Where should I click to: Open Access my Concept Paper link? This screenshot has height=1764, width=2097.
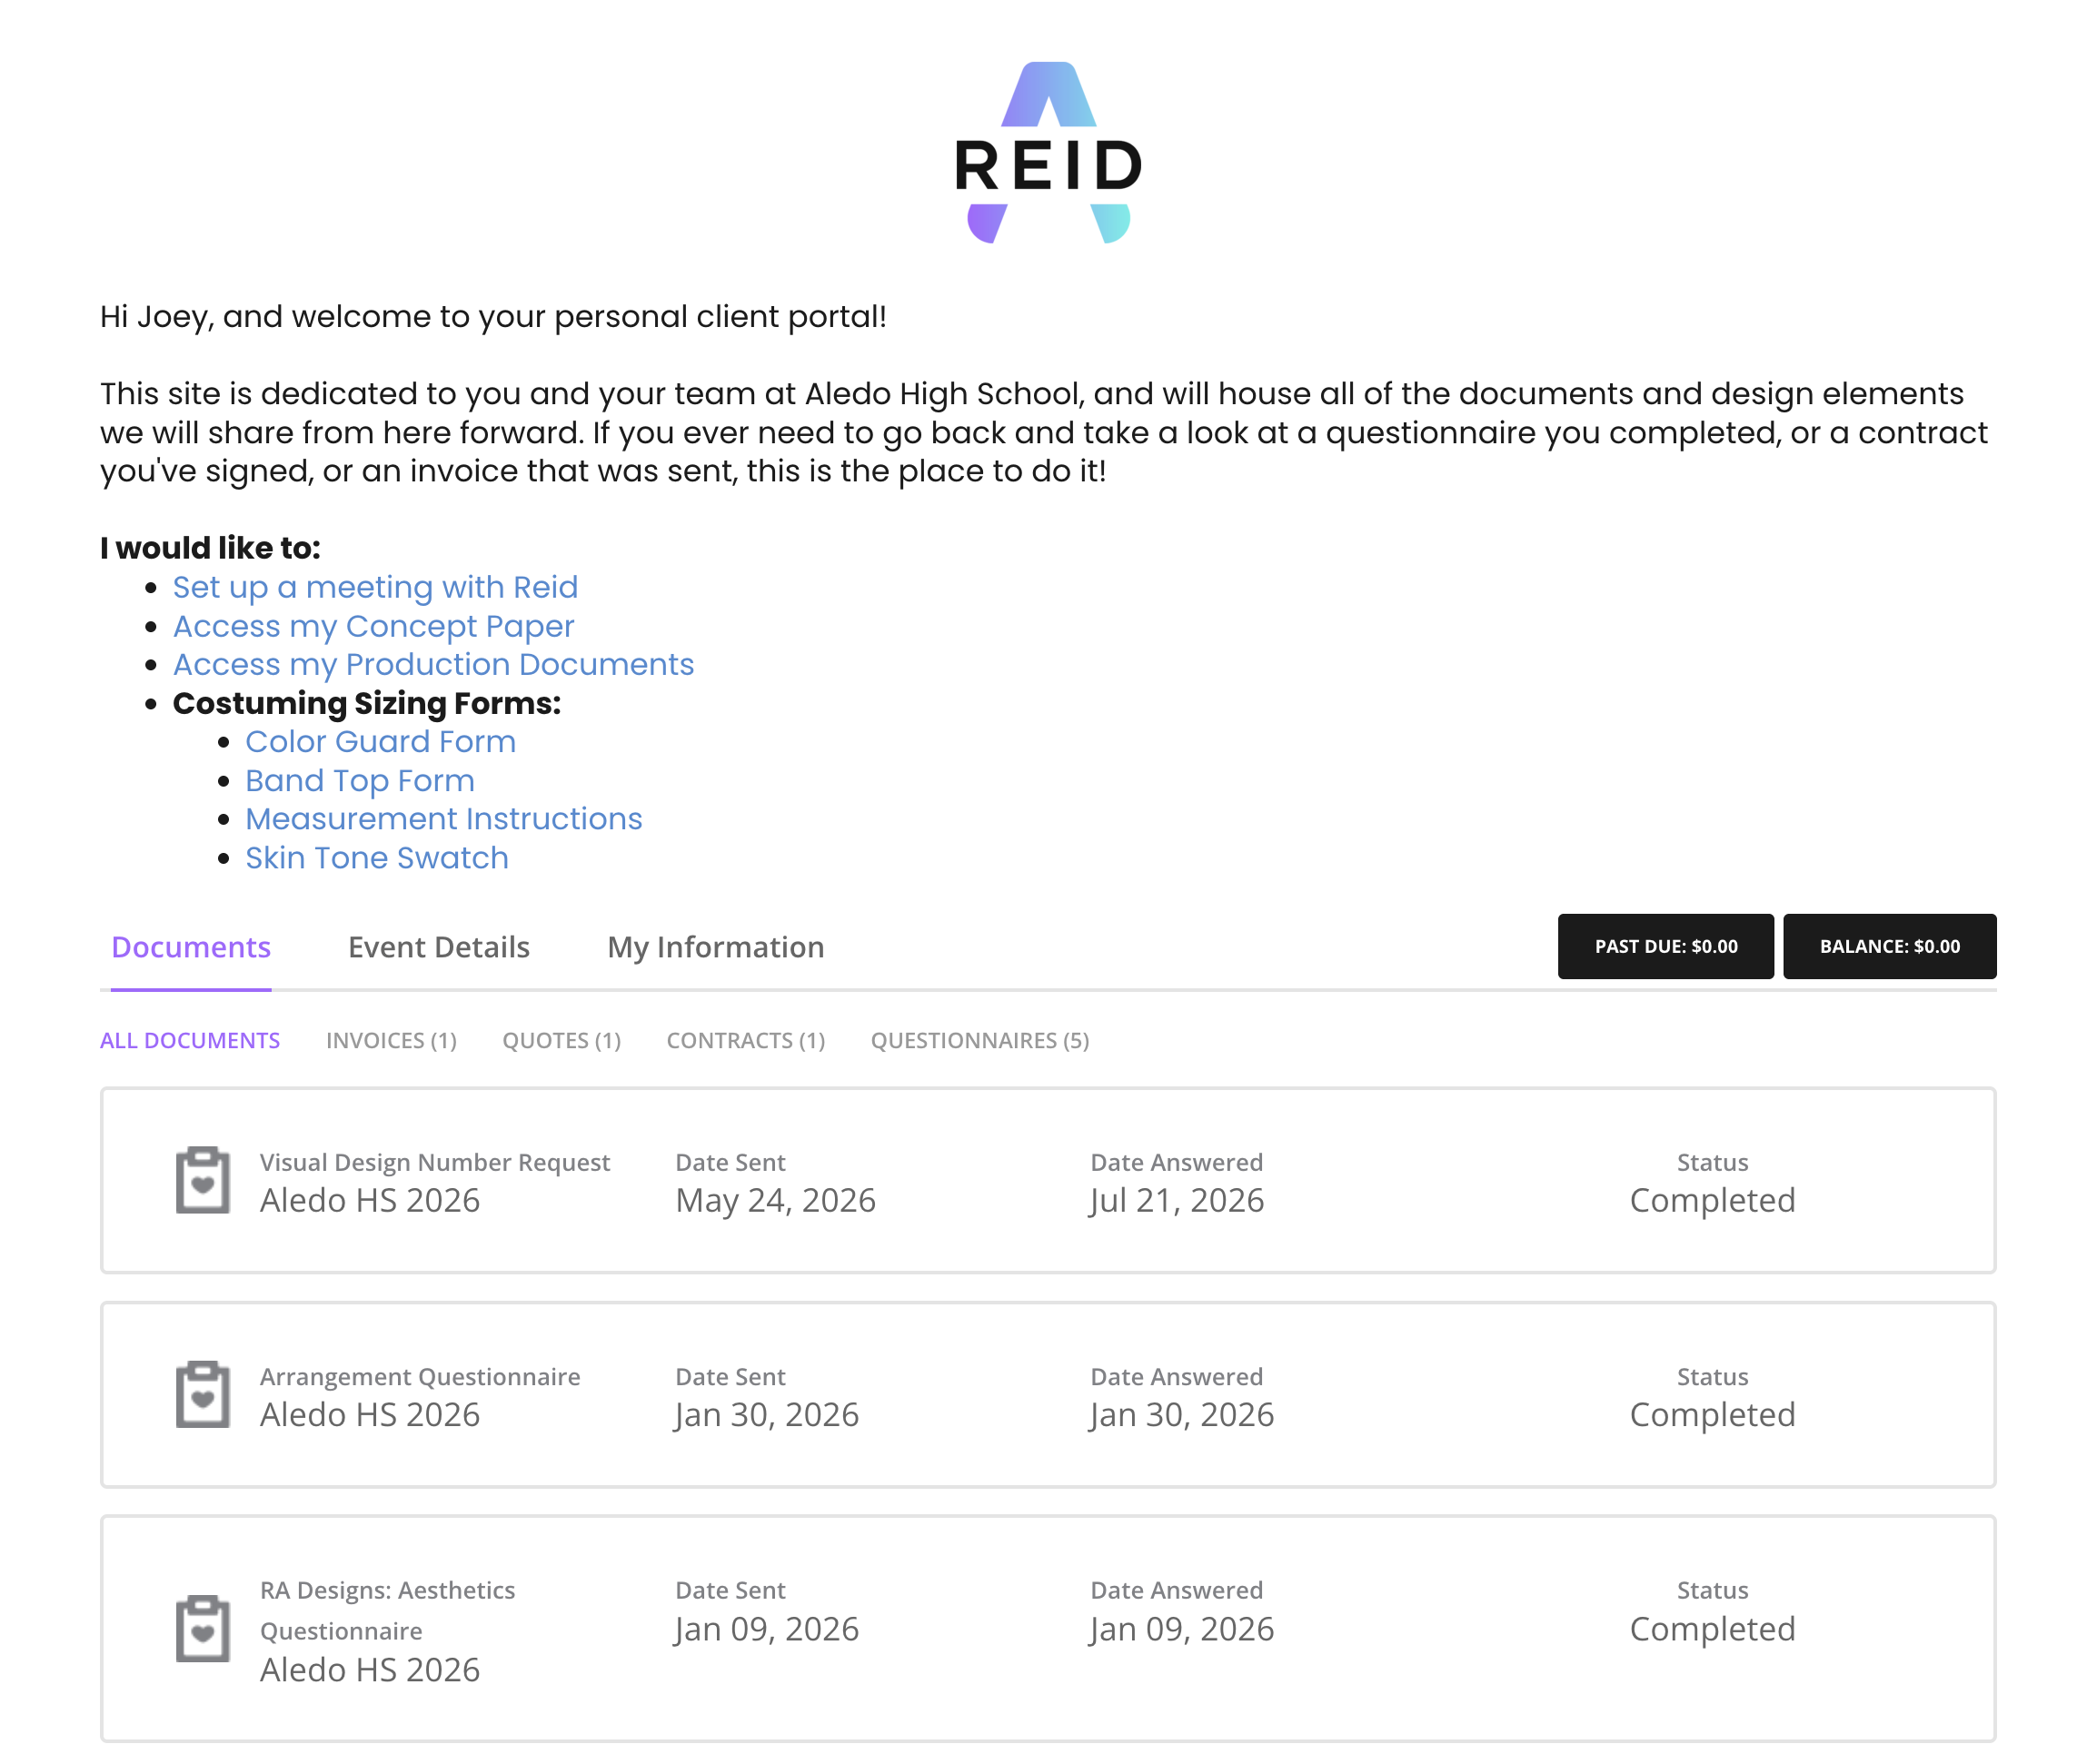(x=374, y=626)
